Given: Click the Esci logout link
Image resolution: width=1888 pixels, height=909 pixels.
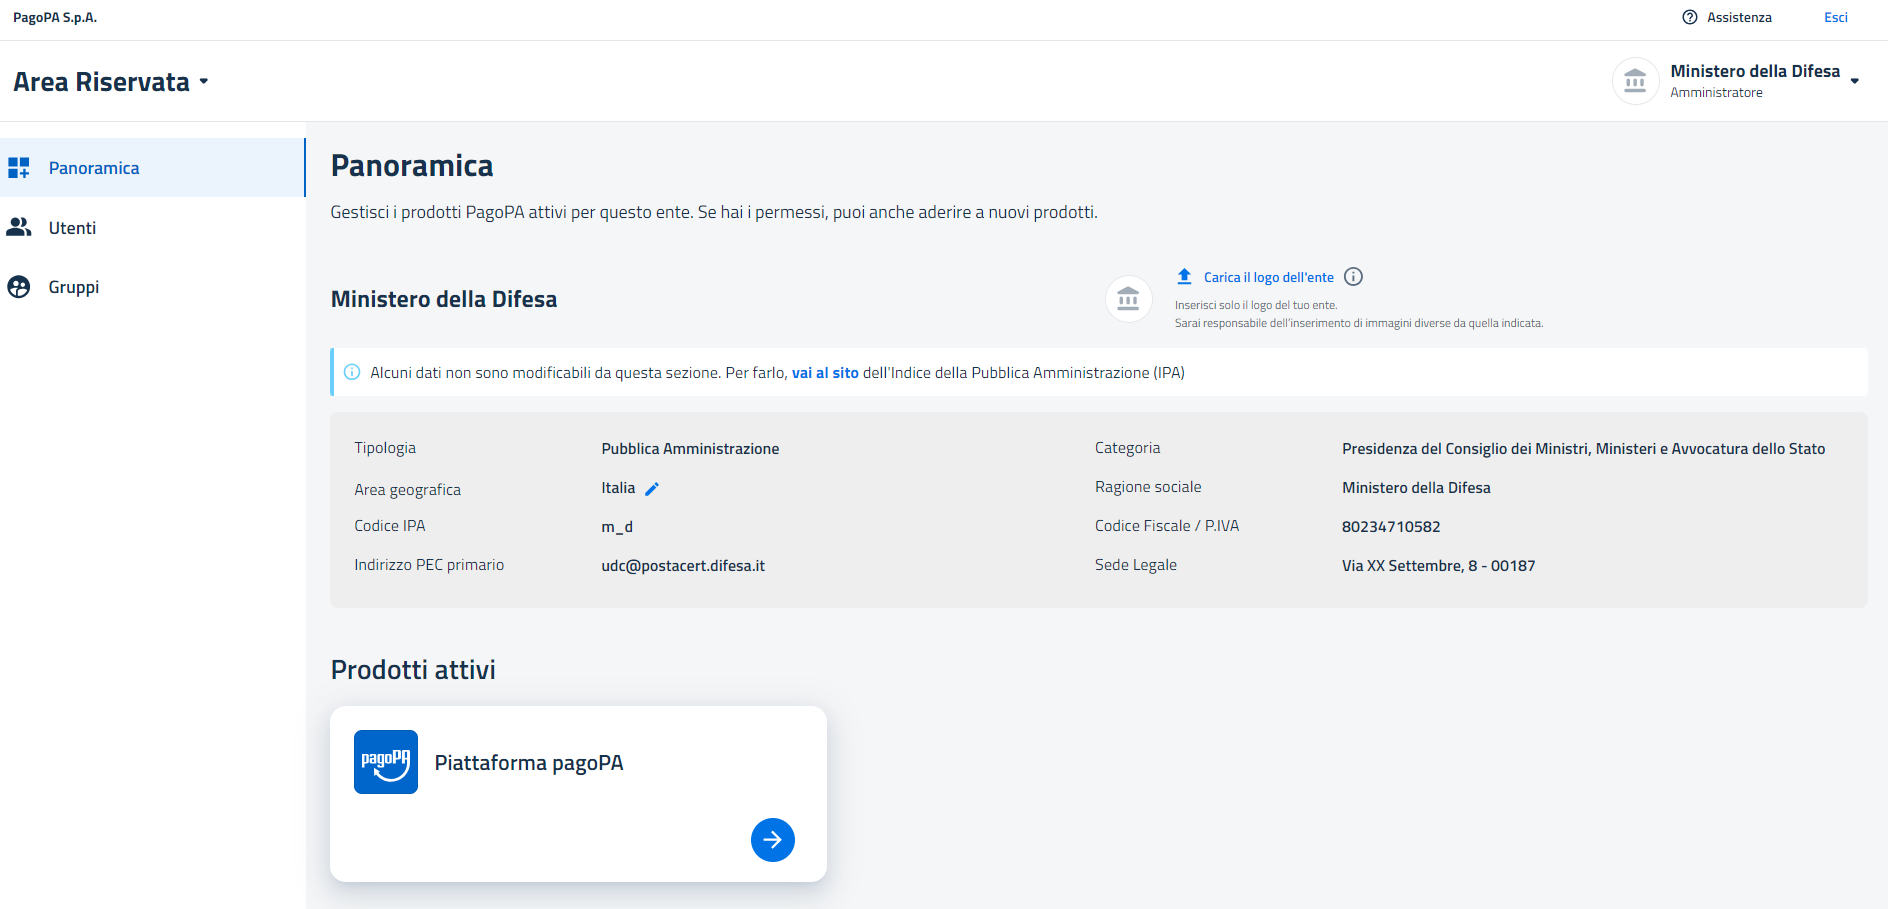Looking at the screenshot, I should click(1835, 17).
